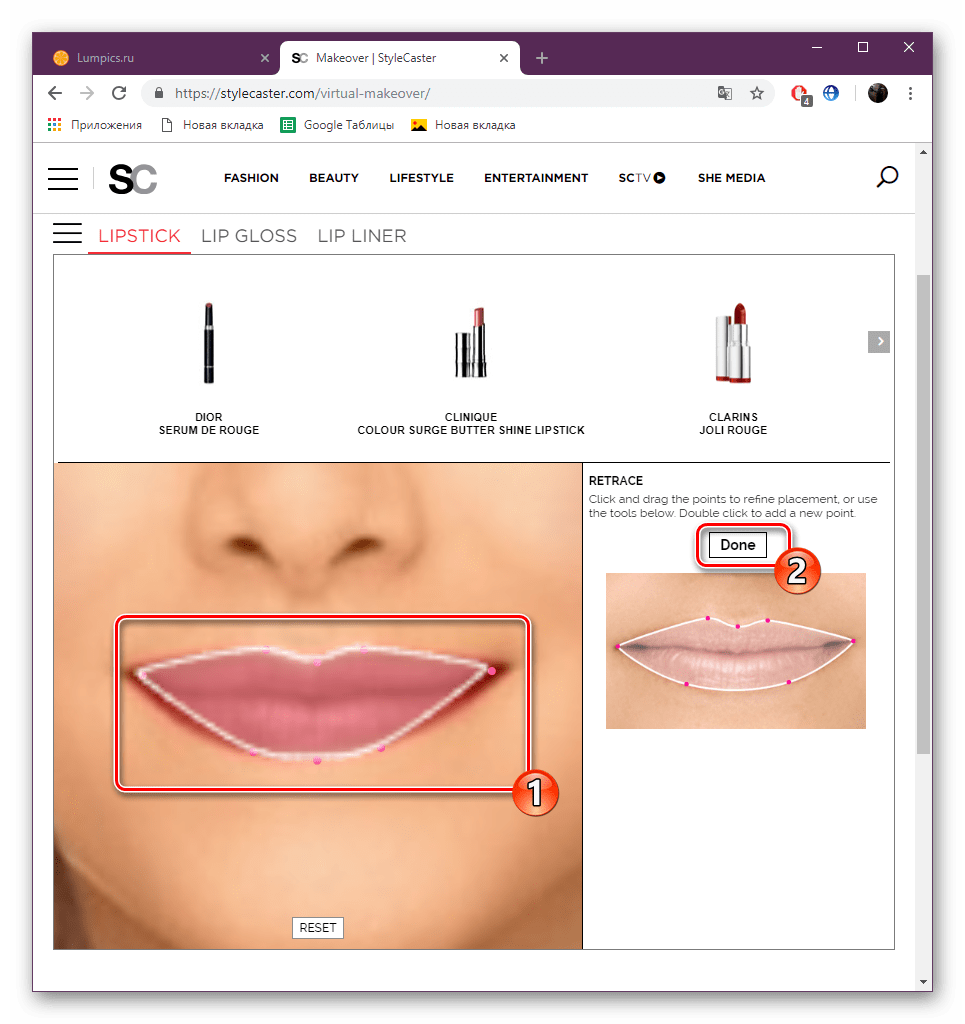Bookmark the page with the star icon

(x=757, y=92)
